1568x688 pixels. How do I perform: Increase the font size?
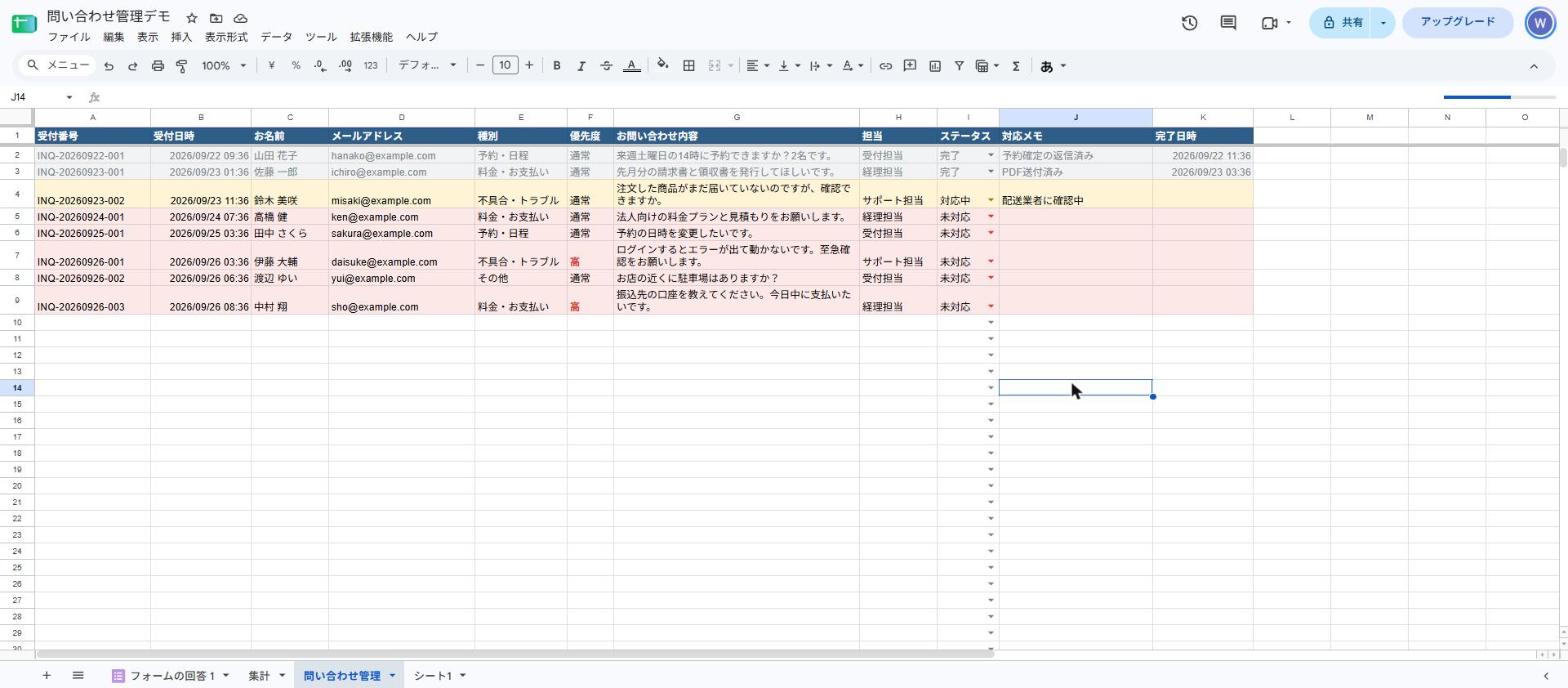point(529,66)
